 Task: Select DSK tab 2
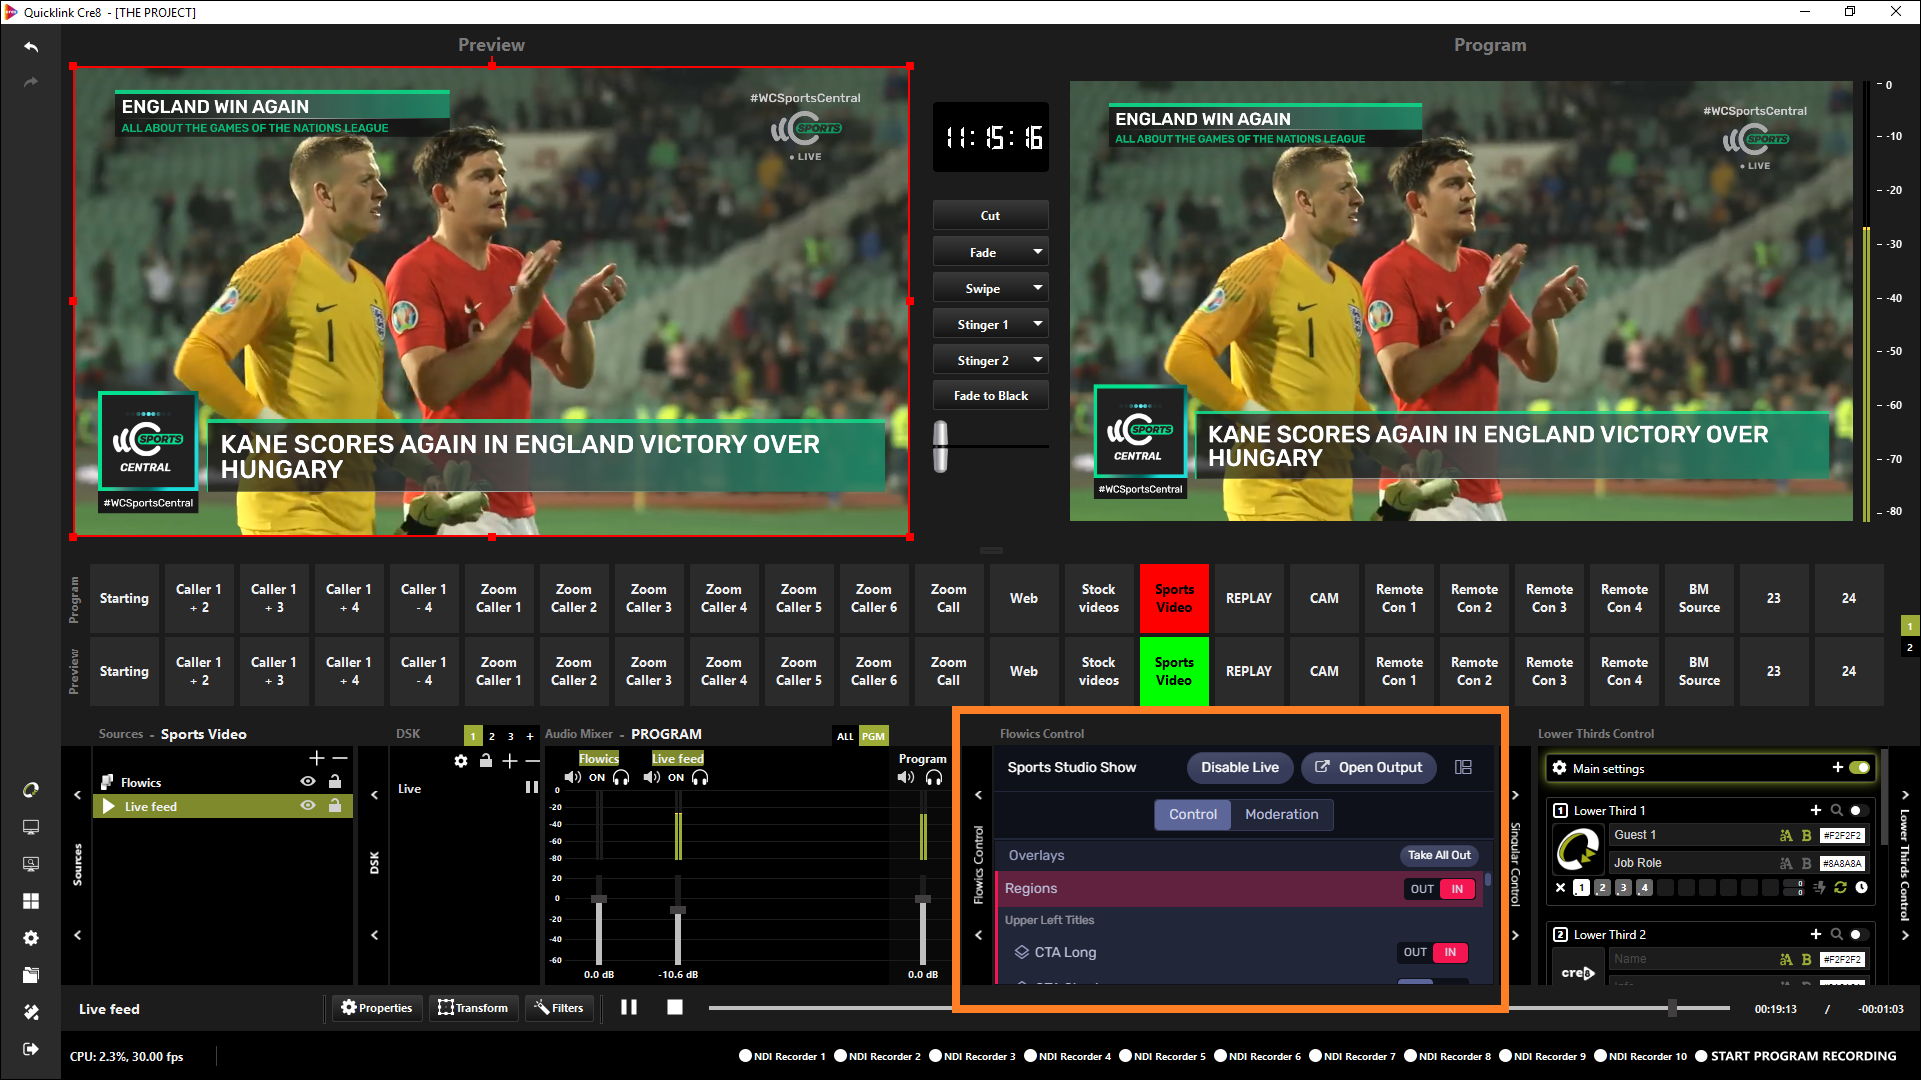(x=491, y=736)
